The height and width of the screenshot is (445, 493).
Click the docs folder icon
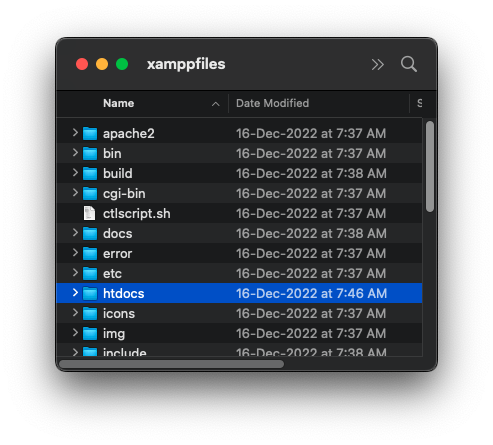pos(90,233)
